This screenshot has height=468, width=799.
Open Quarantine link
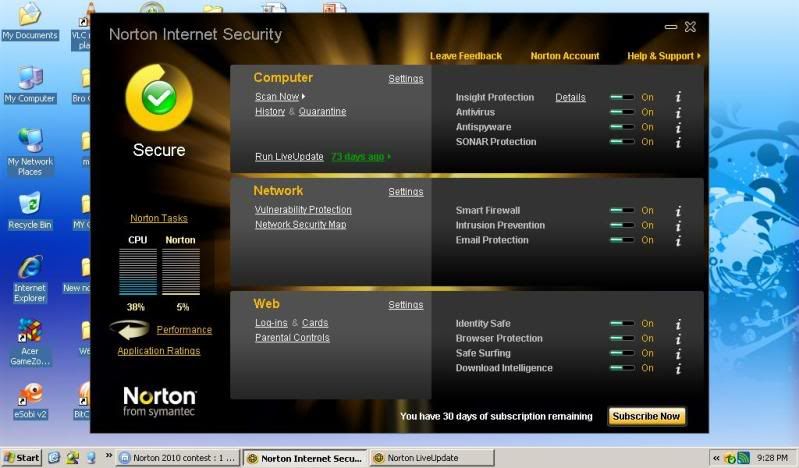pos(322,111)
